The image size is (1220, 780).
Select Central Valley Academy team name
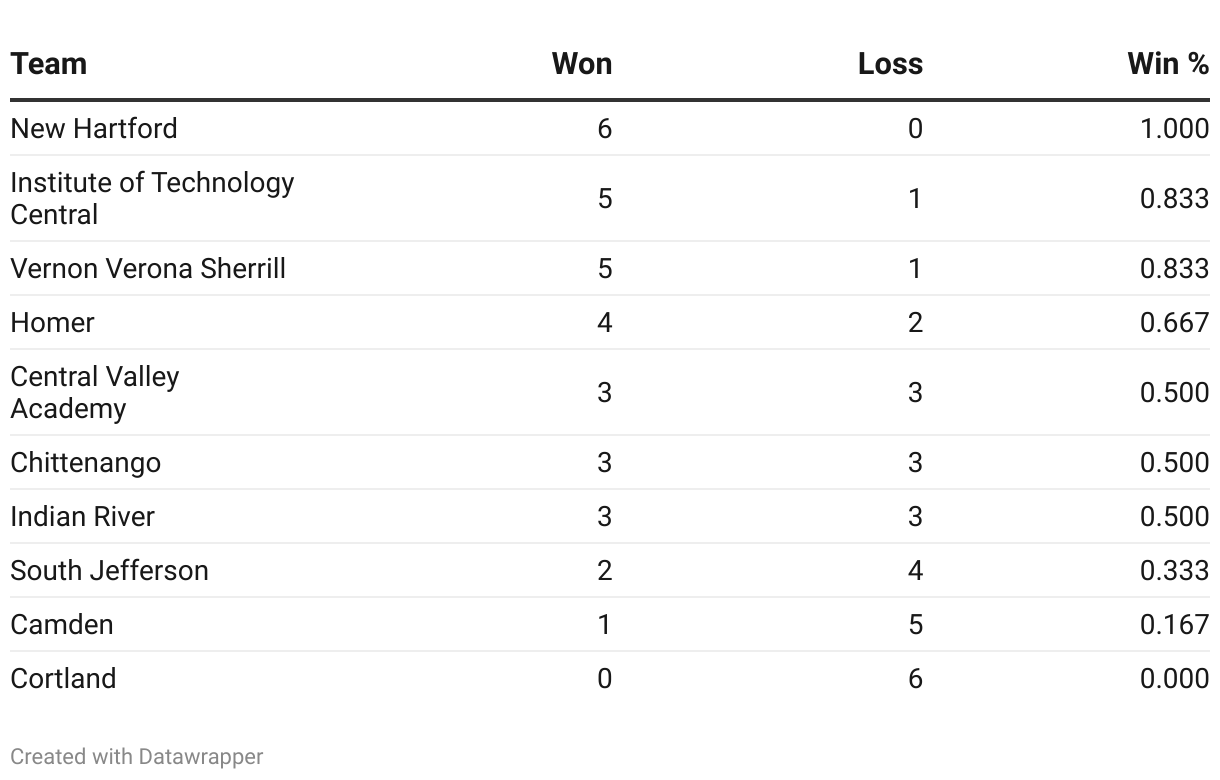(95, 392)
